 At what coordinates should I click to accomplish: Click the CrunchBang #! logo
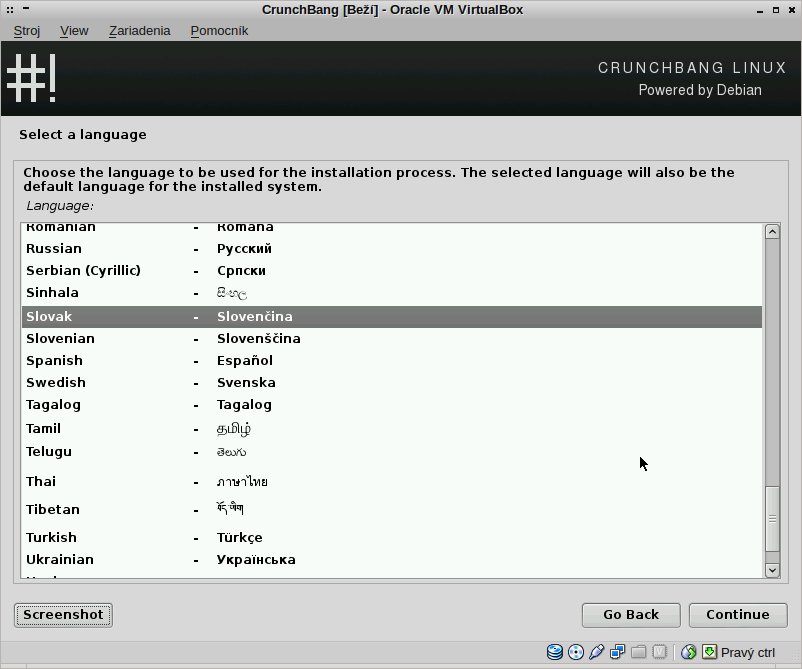[x=32, y=78]
